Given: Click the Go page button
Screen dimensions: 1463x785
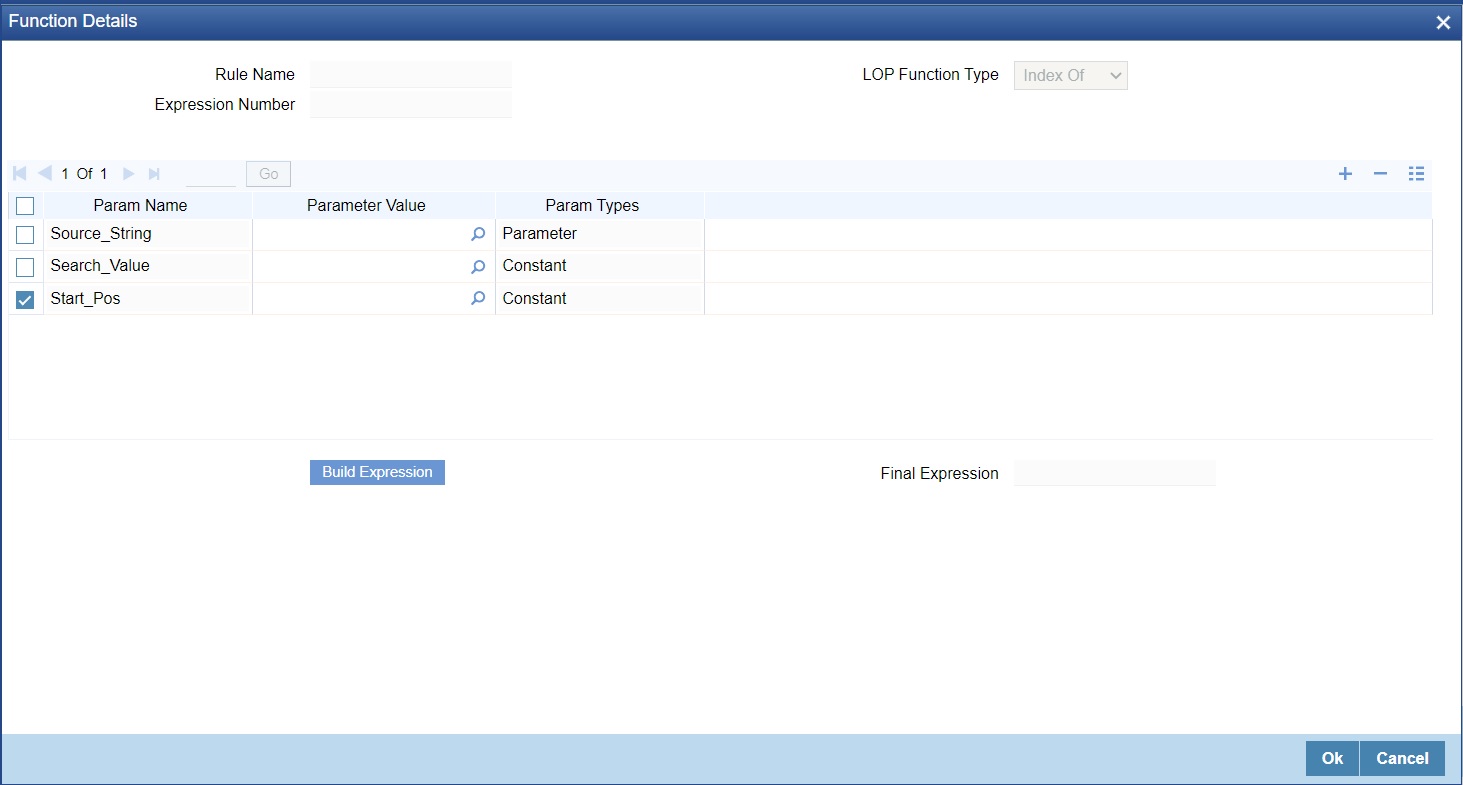Looking at the screenshot, I should tap(268, 174).
